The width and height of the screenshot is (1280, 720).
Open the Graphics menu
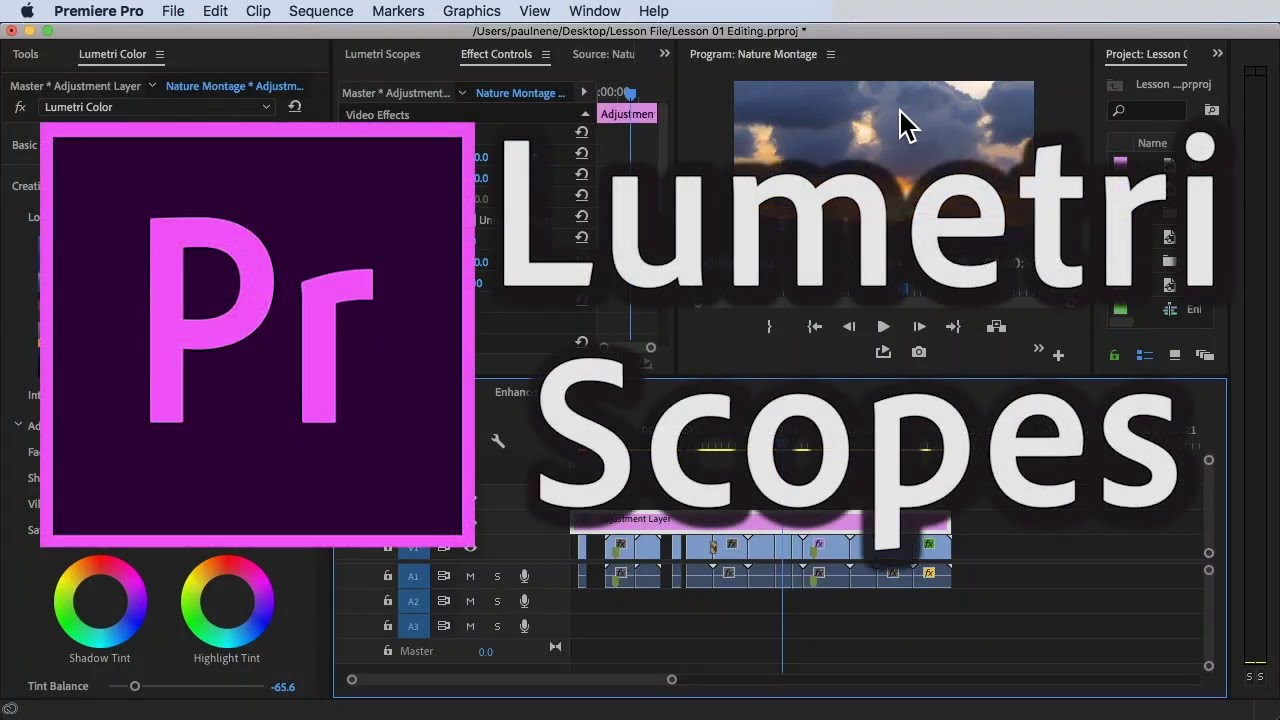click(471, 11)
